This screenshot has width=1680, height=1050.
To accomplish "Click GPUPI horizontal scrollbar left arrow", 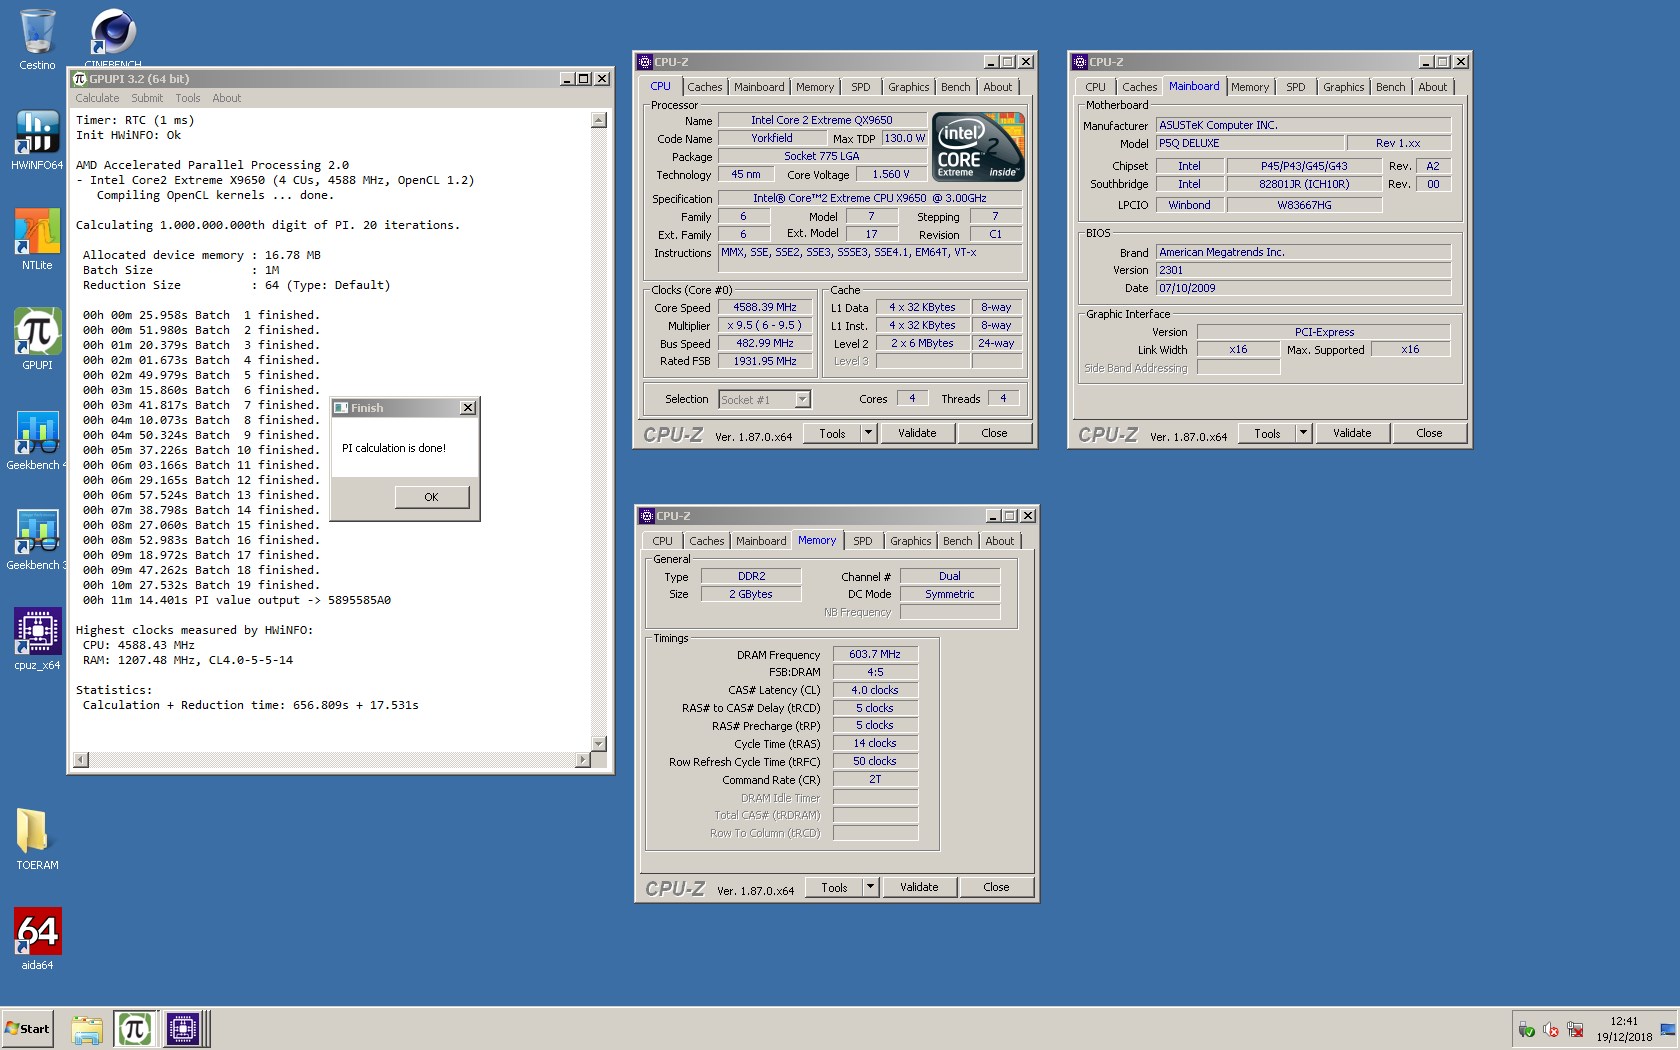I will click(x=81, y=760).
